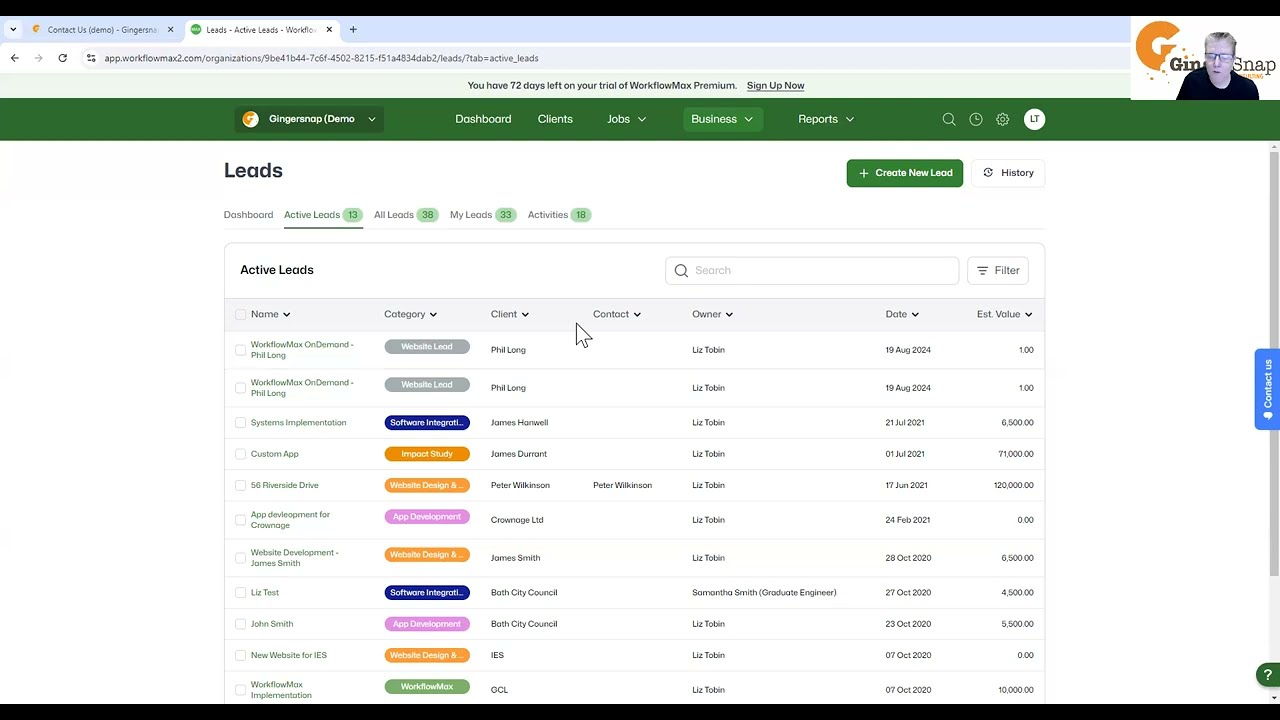
Task: Click the Gingersnap organization logo icon
Action: 251,119
